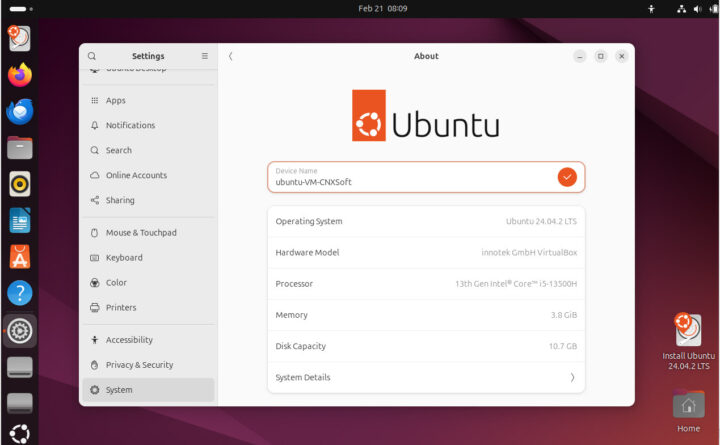The image size is (720, 445).
Task: Open Mouse & Touchpad settings
Action: (x=141, y=233)
